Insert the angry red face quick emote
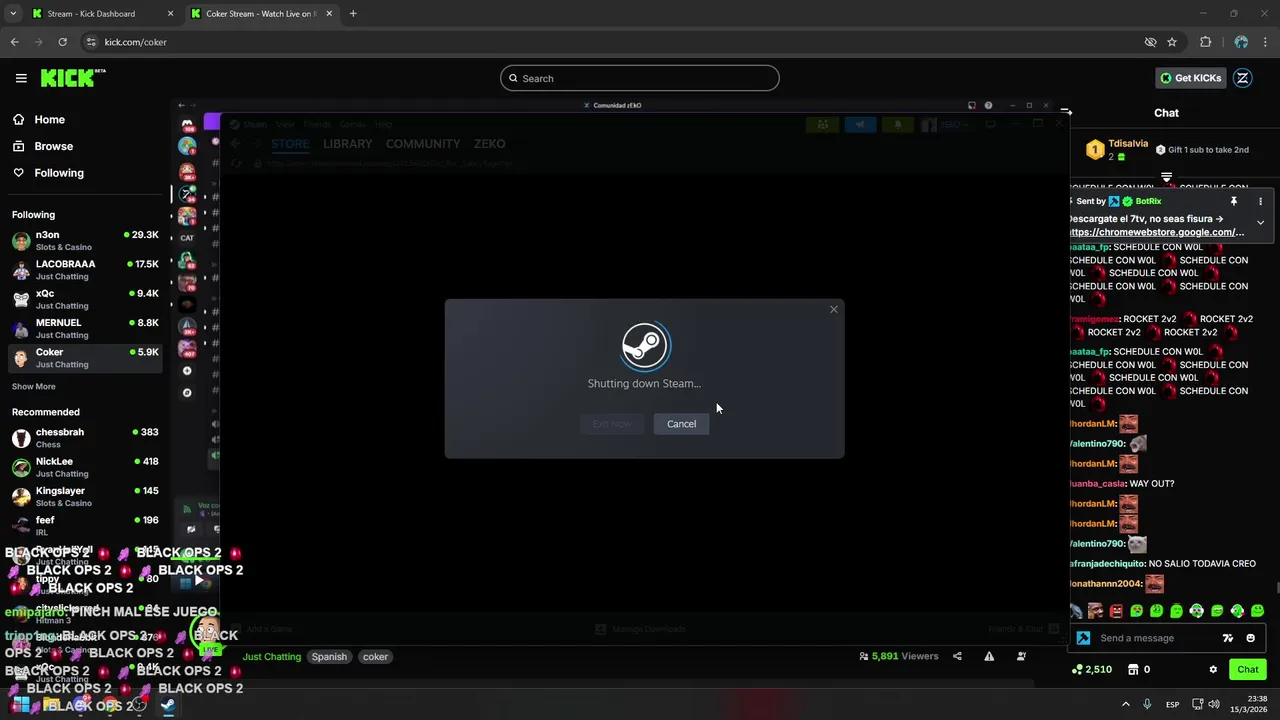 pyautogui.click(x=1116, y=611)
